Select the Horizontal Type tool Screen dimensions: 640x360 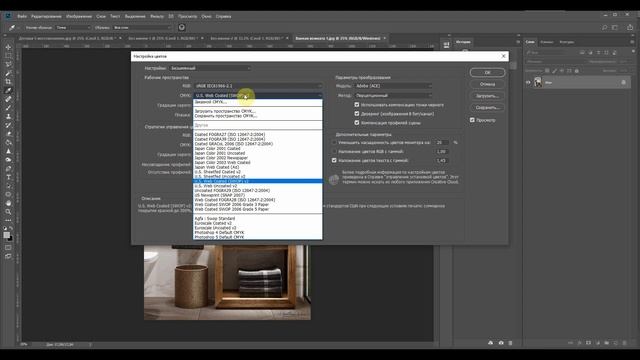click(8, 177)
